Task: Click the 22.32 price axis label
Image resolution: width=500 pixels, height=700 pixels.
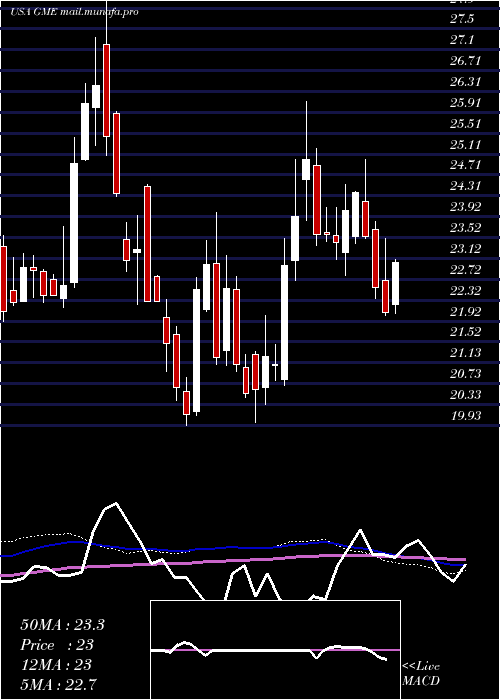Action: click(466, 291)
